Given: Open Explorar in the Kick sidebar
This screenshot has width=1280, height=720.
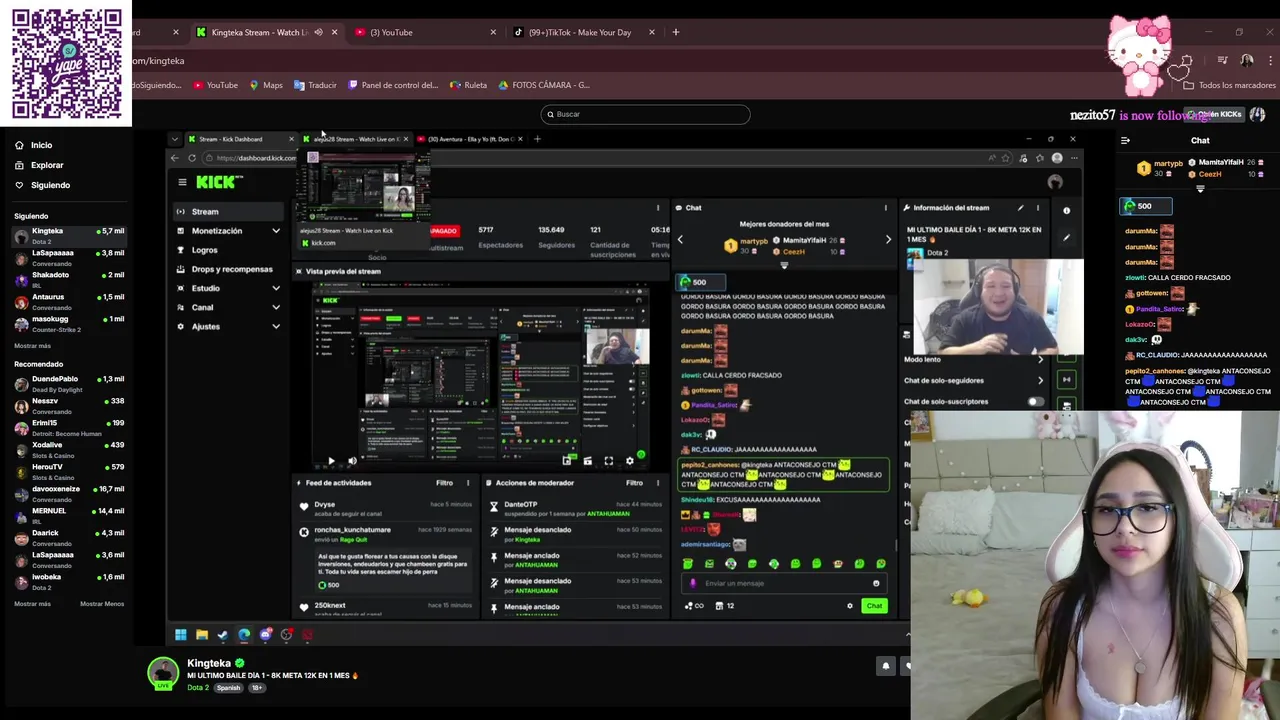Looking at the screenshot, I should 38,165.
